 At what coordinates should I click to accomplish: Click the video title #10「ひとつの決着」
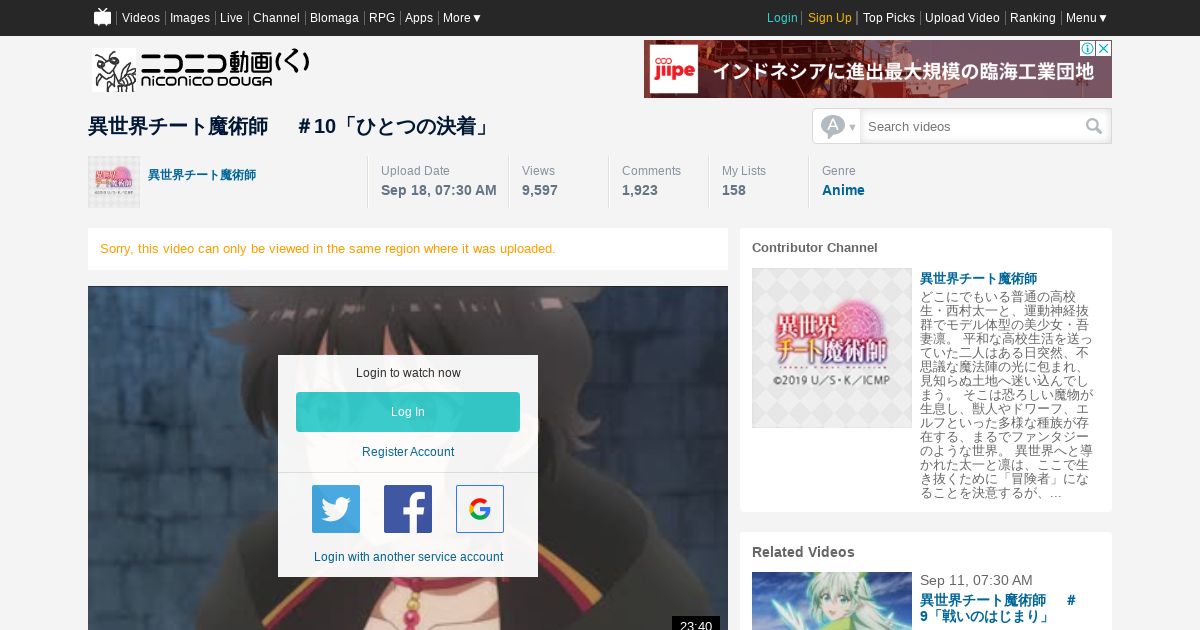(290, 126)
